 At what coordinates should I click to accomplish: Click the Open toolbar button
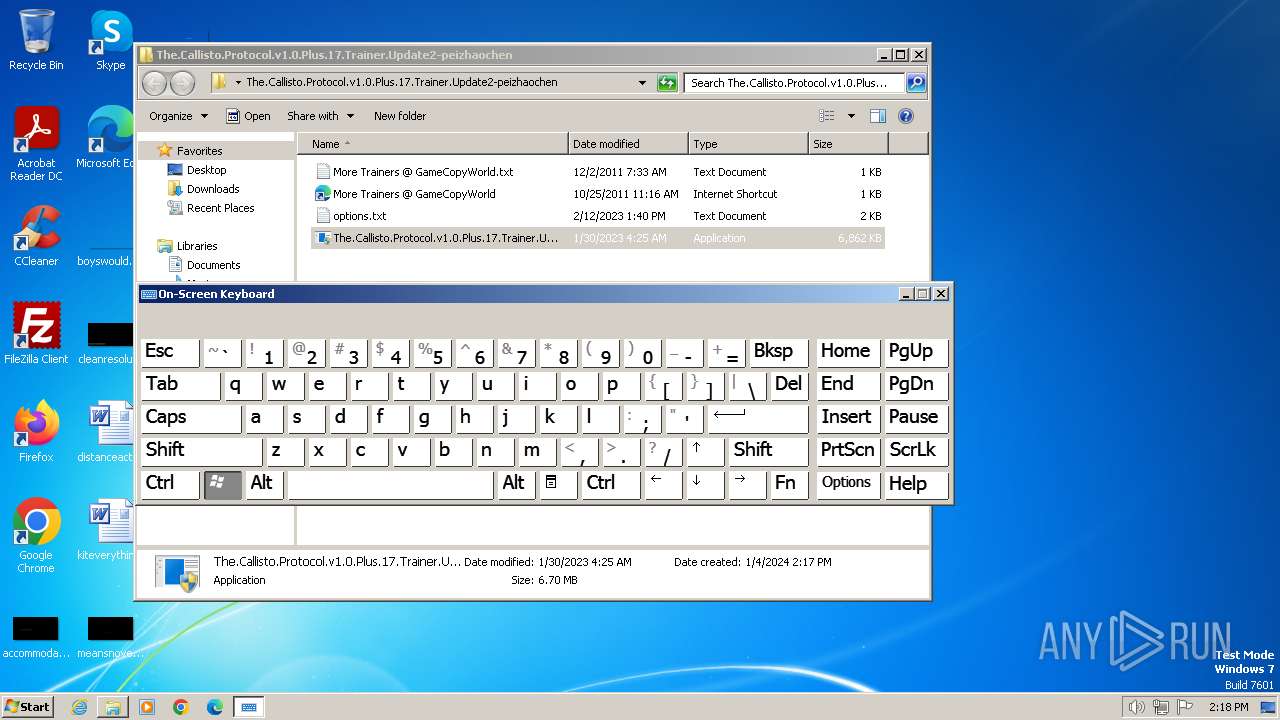coord(248,116)
